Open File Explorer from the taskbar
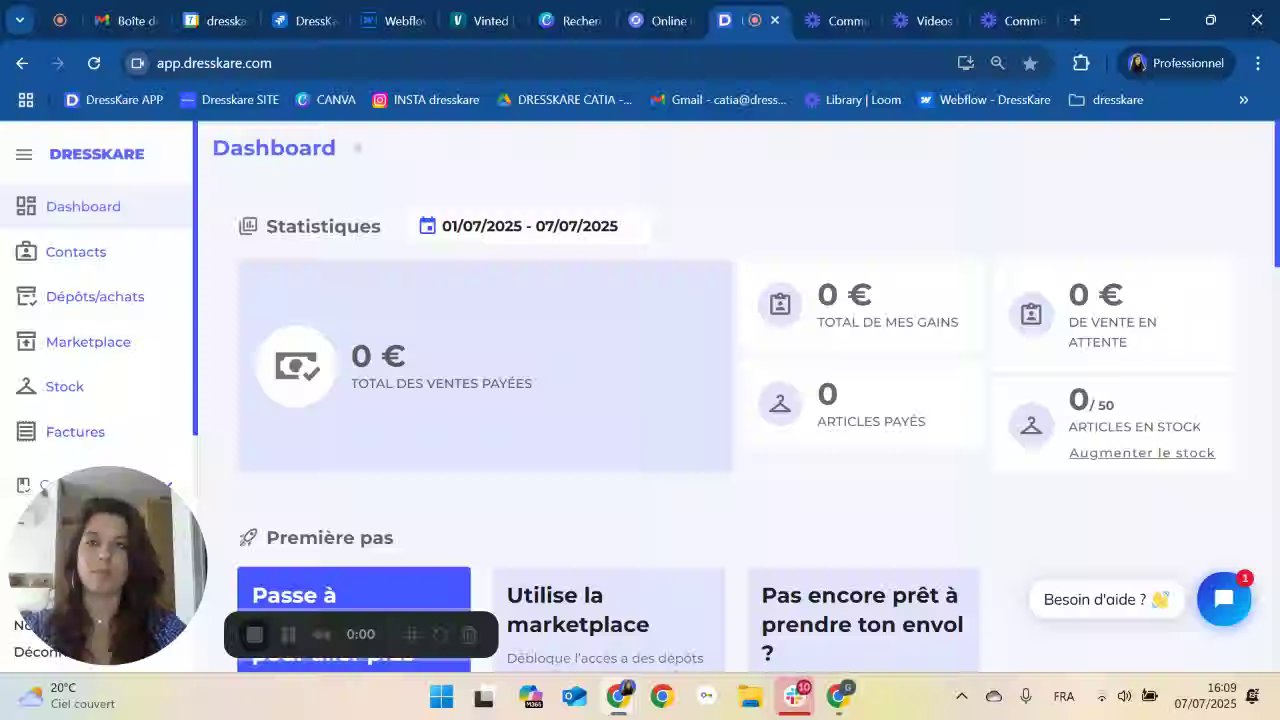 point(750,696)
